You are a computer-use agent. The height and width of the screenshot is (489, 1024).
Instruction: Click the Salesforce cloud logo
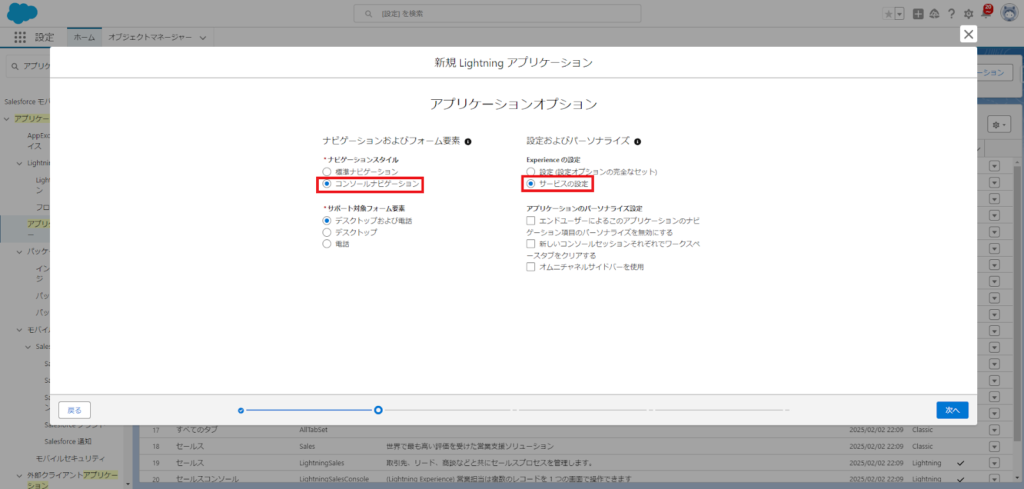click(x=22, y=13)
